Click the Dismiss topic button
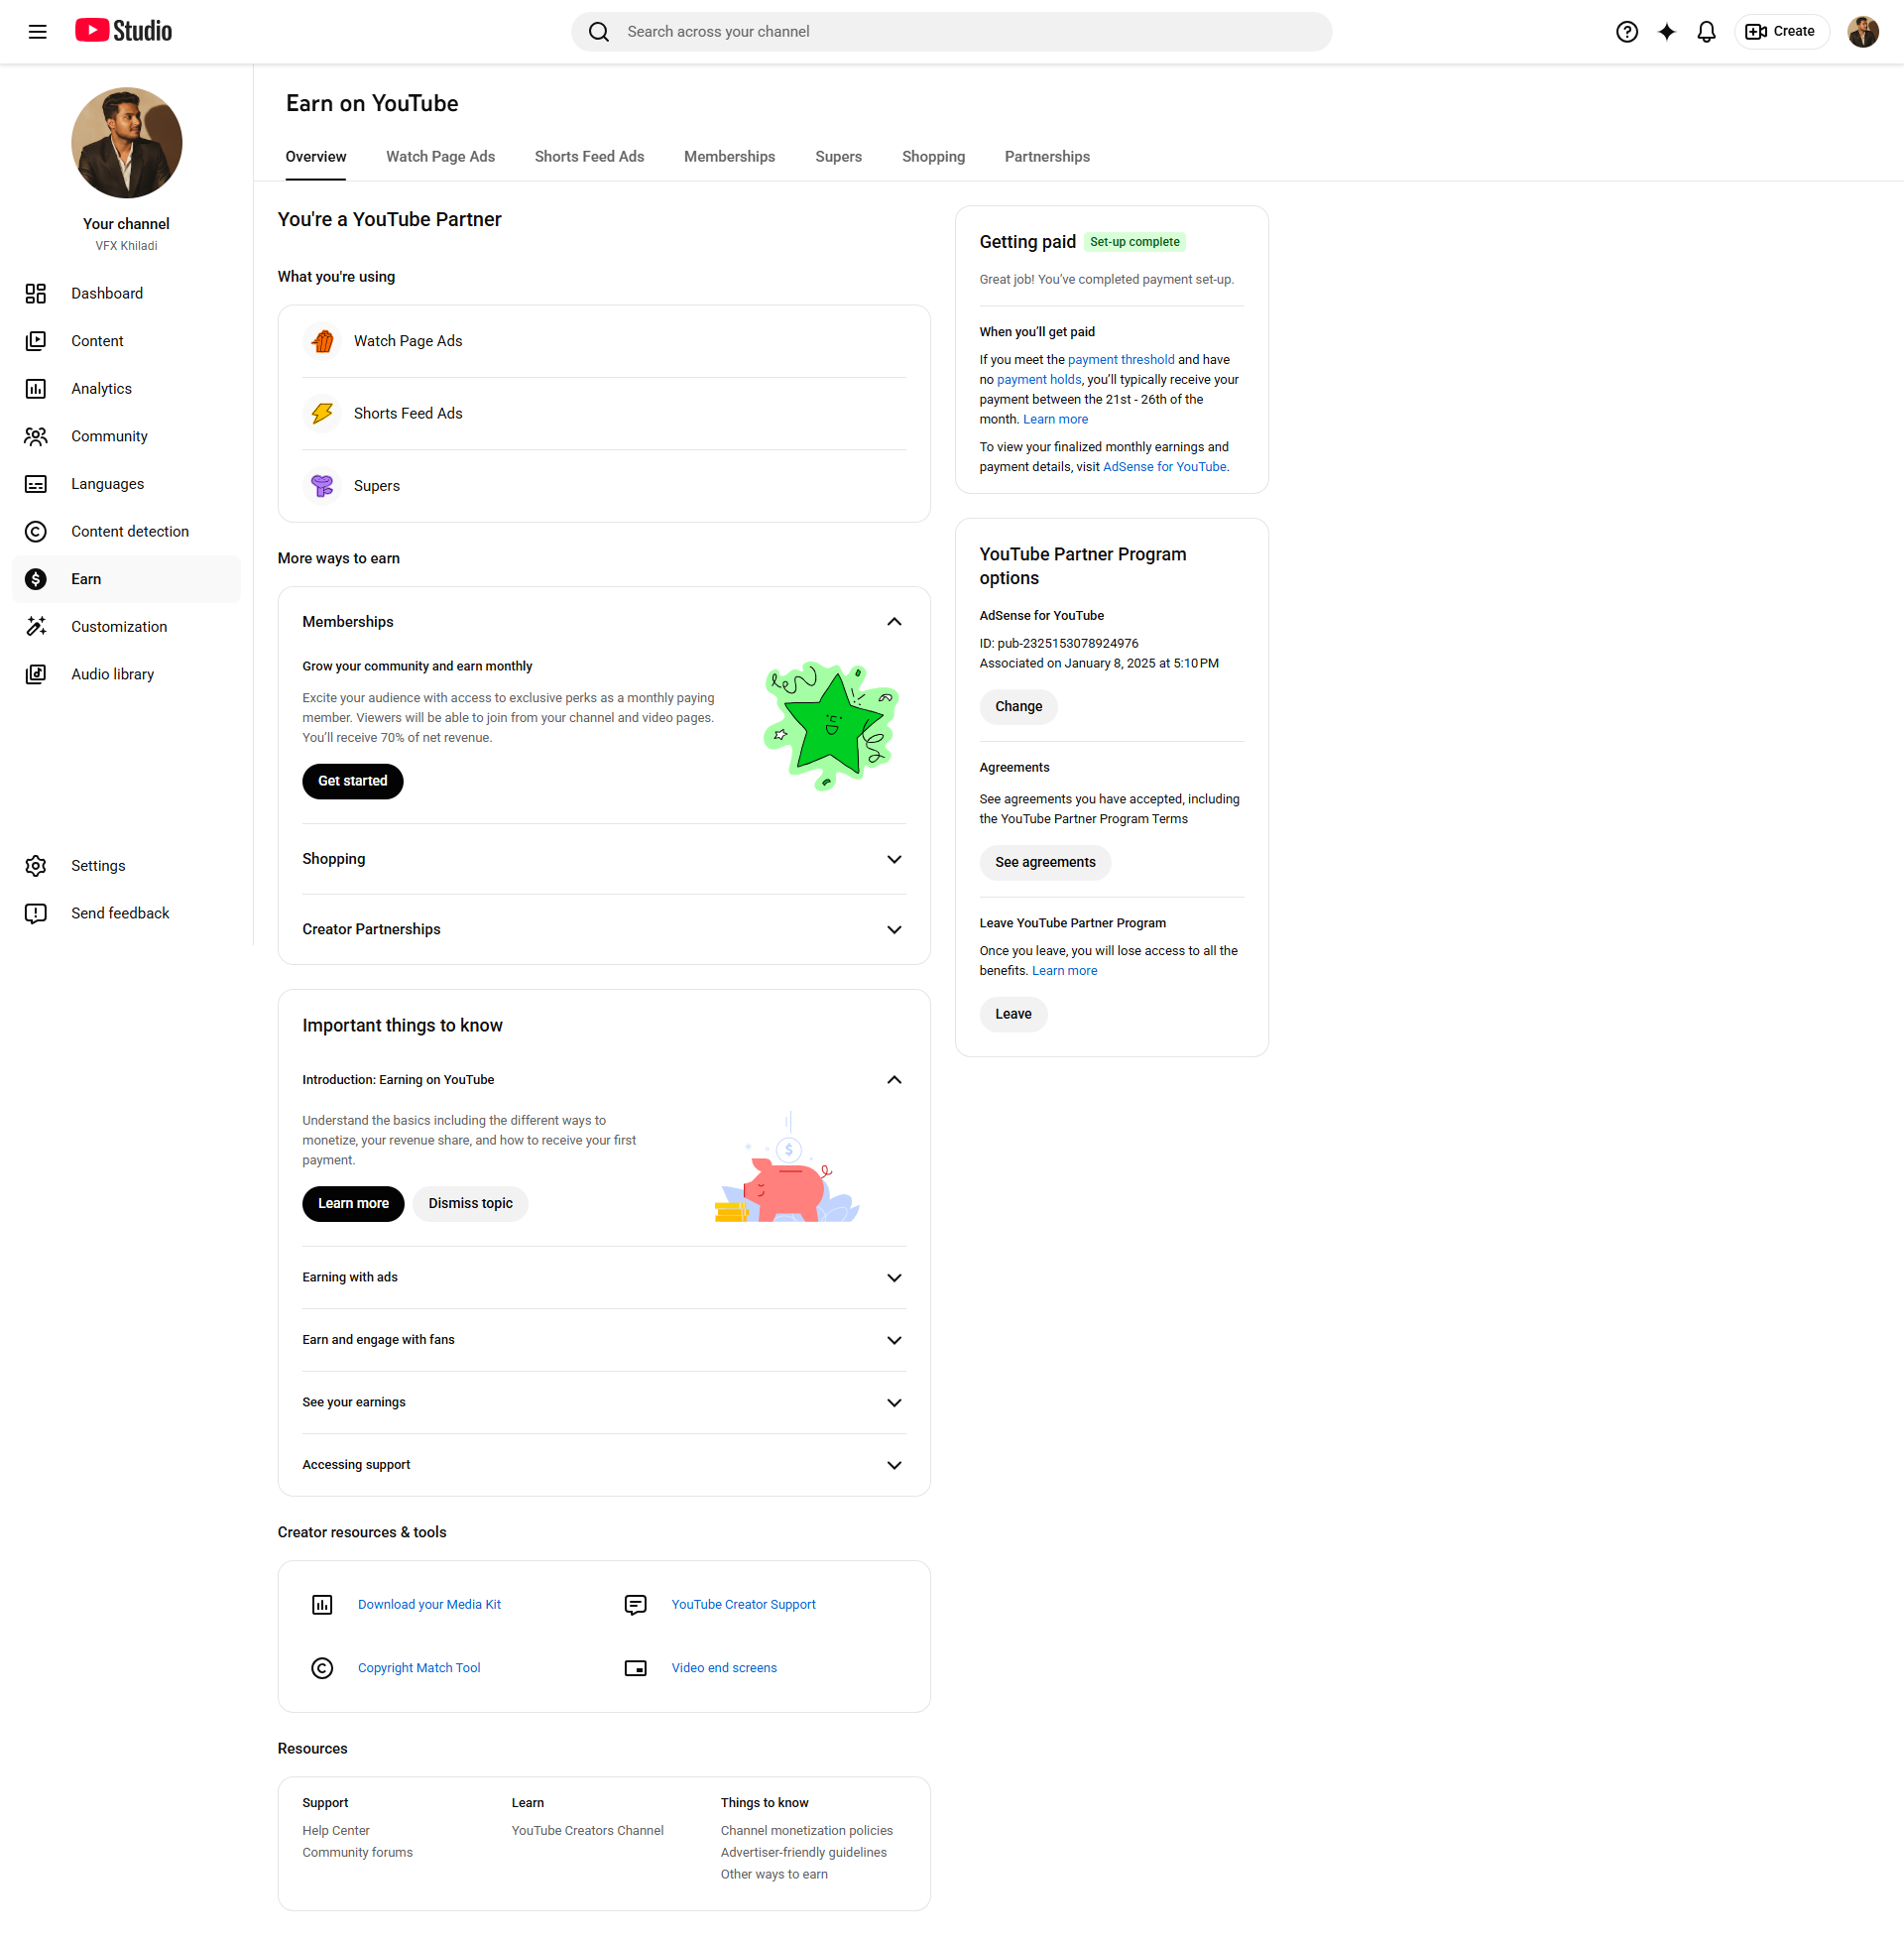Image resolution: width=1904 pixels, height=1943 pixels. click(x=470, y=1204)
